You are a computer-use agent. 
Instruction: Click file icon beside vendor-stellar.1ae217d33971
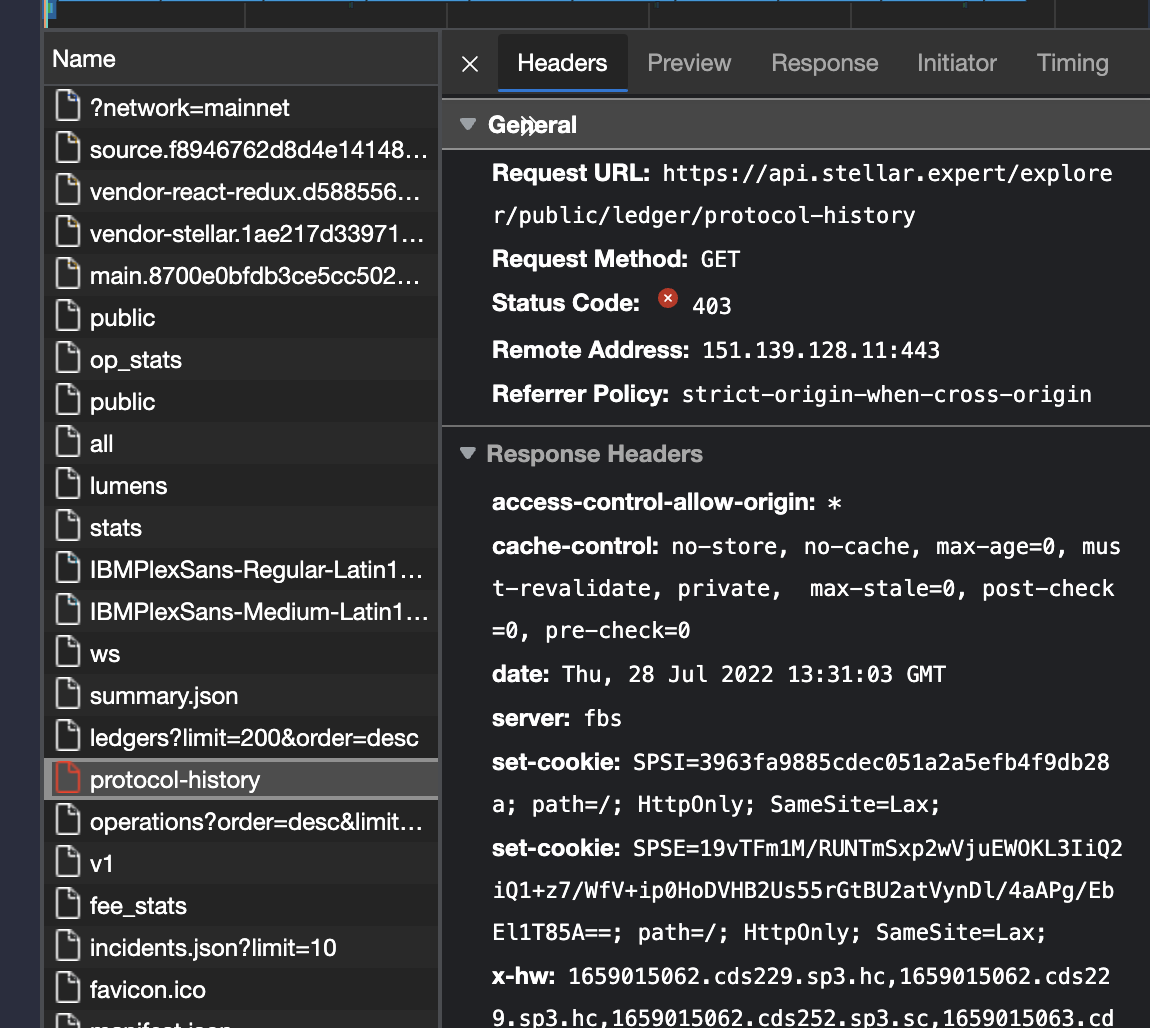[x=67, y=232]
